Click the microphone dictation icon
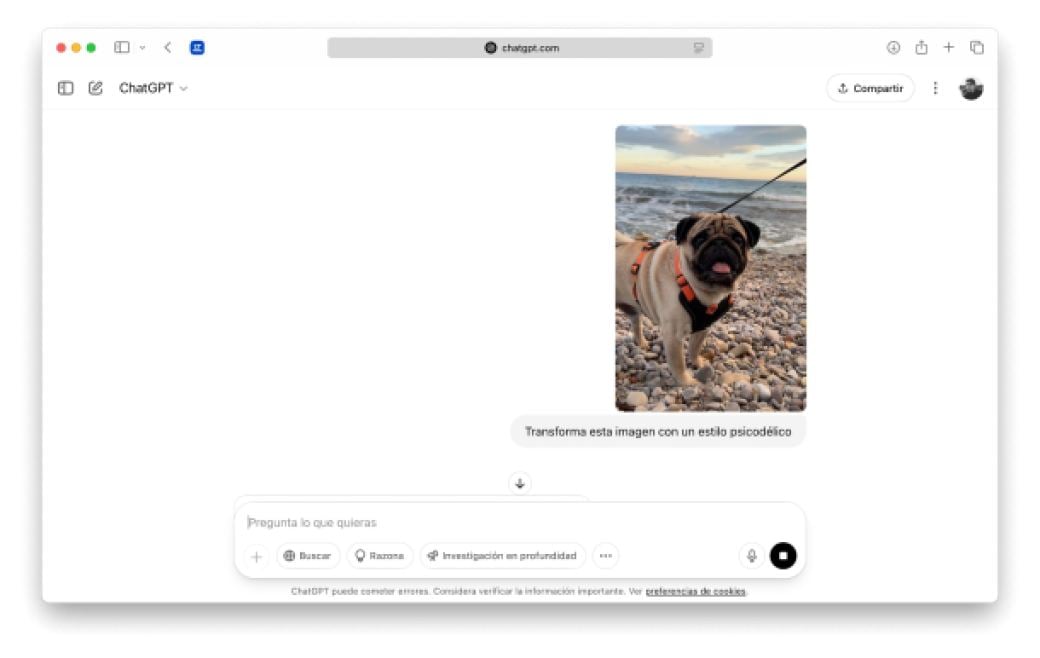 751,556
